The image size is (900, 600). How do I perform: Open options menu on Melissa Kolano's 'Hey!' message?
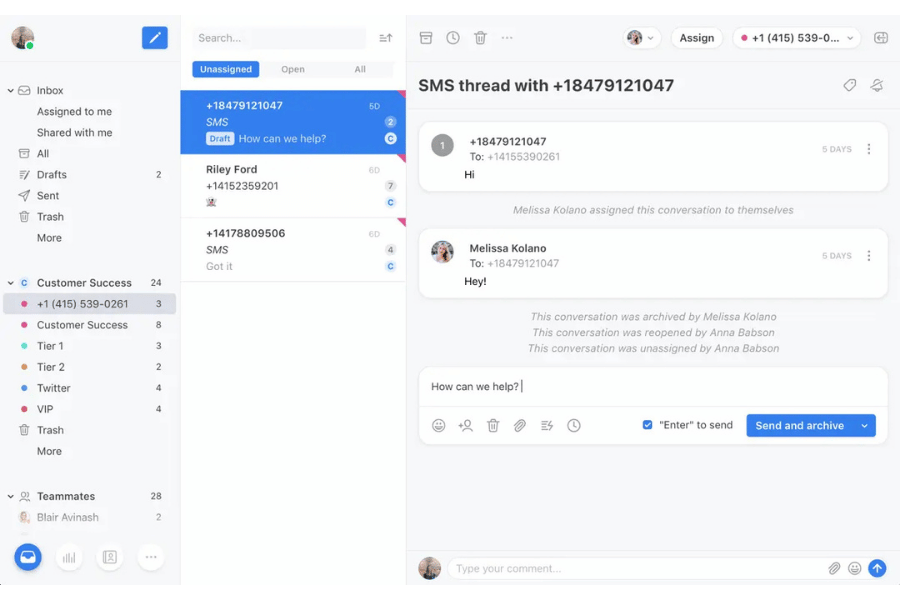[868, 256]
